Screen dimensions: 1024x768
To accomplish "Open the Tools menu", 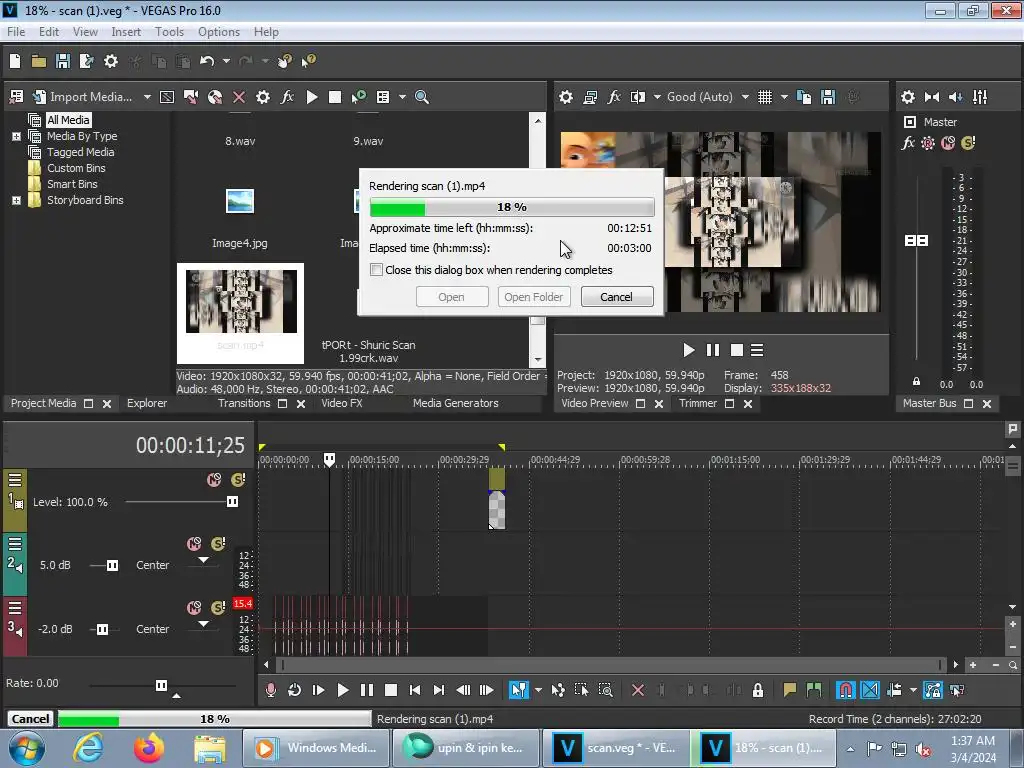I will (x=169, y=32).
